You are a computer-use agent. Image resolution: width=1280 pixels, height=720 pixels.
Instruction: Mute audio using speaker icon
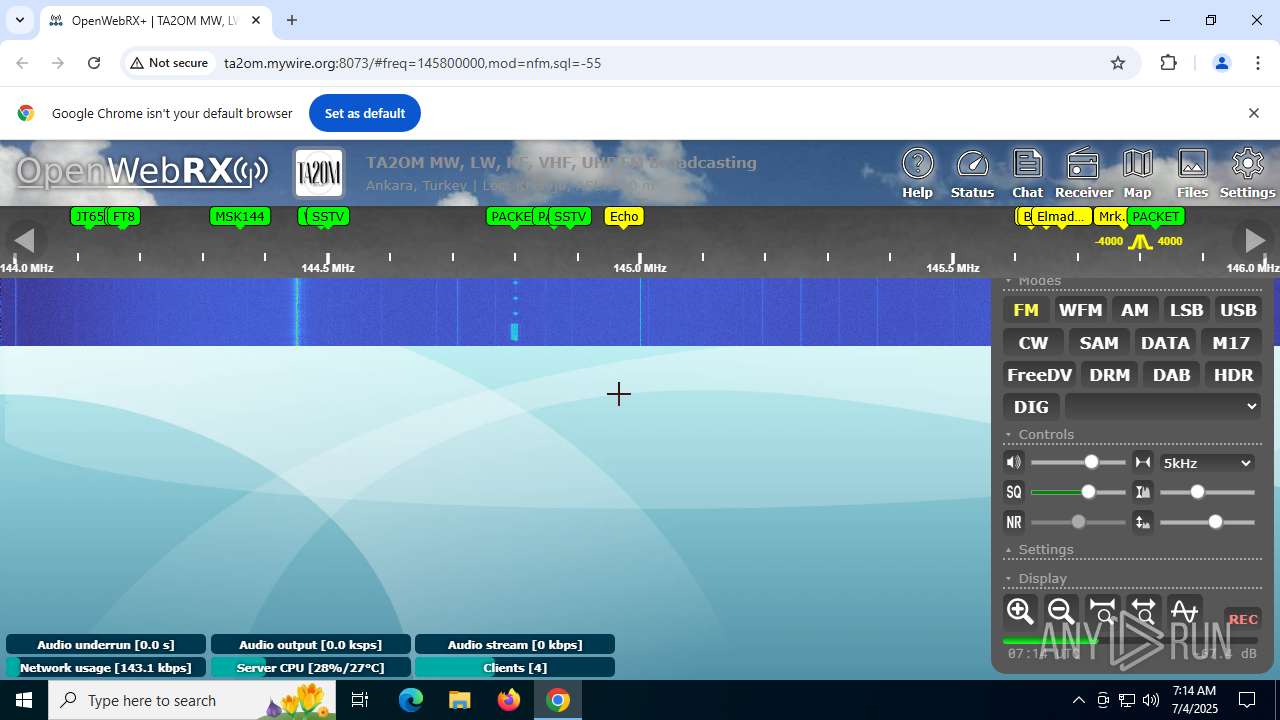1014,462
